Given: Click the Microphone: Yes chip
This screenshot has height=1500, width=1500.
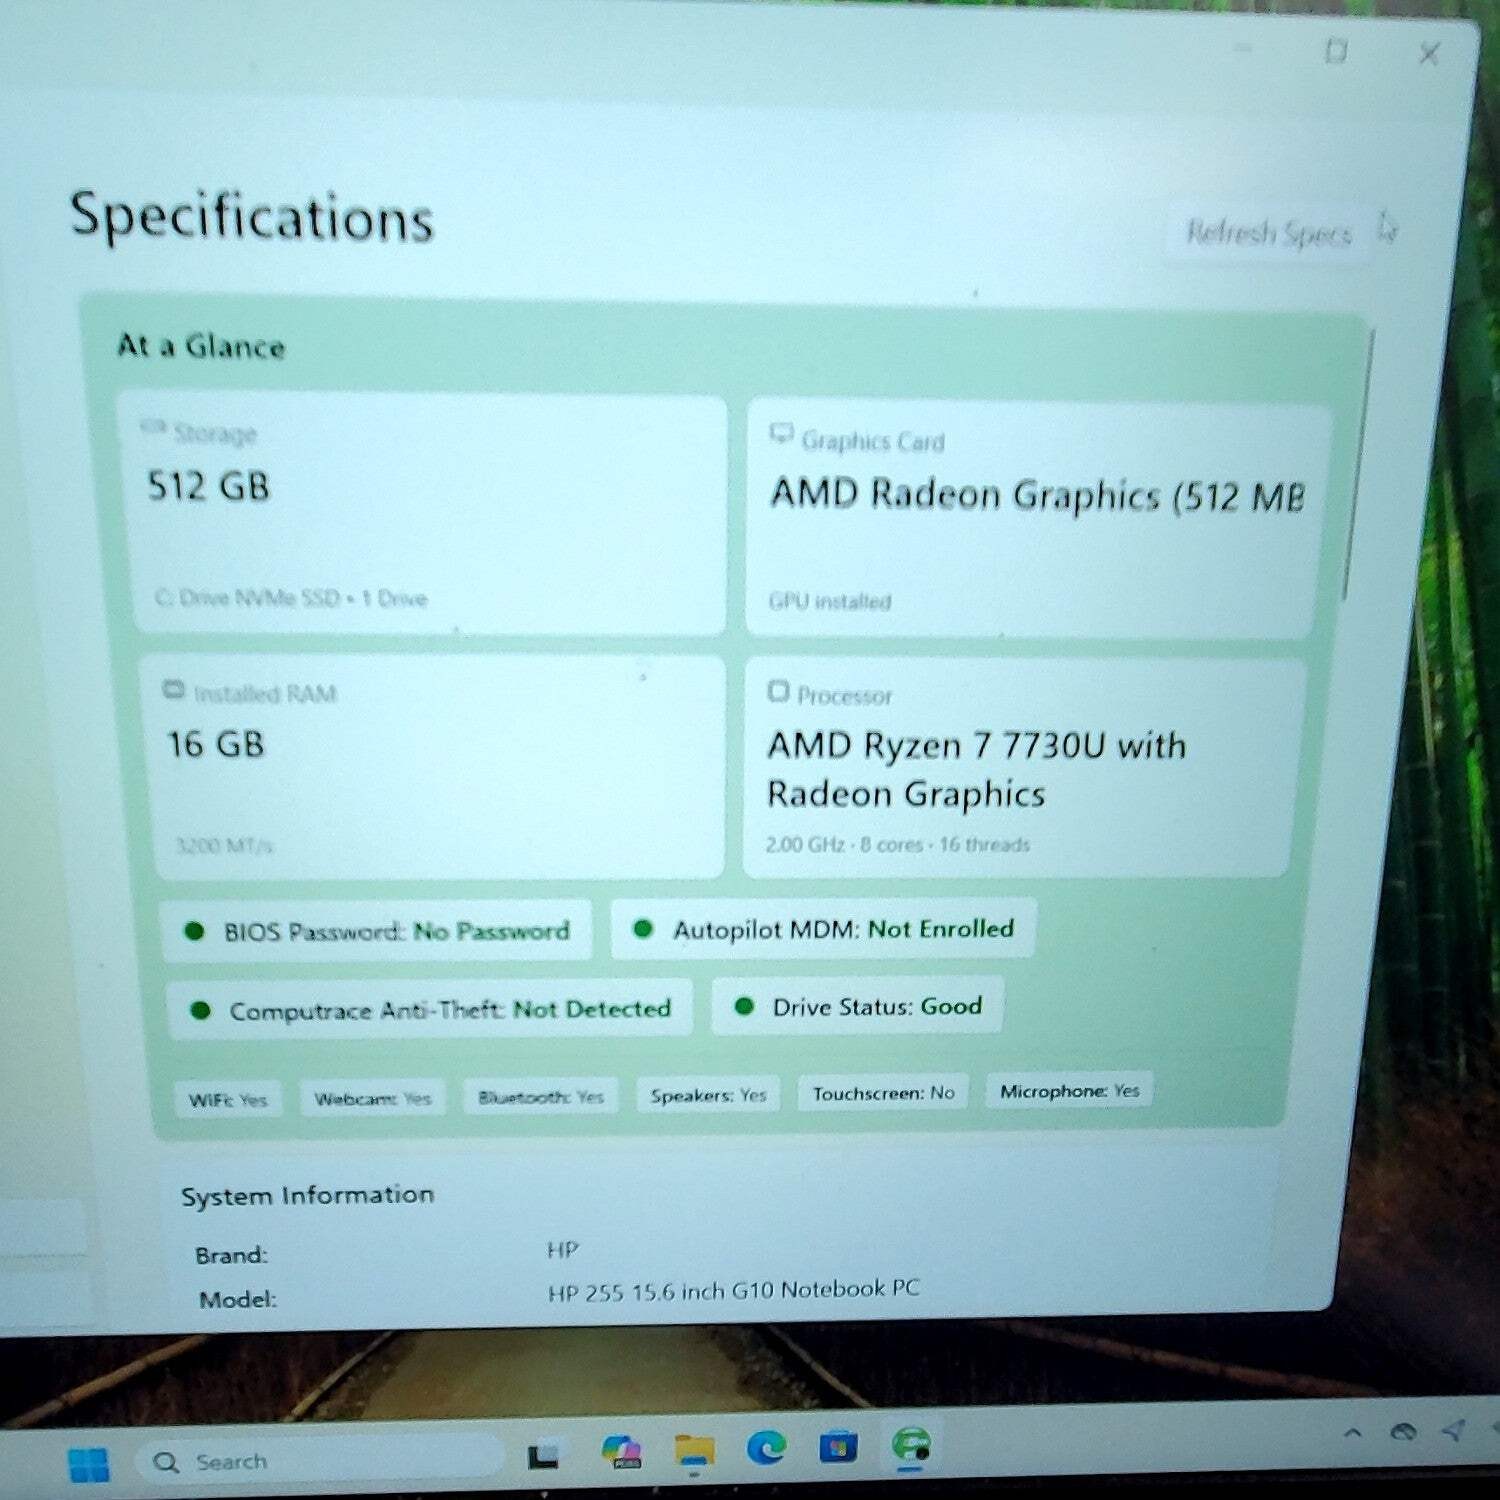Looking at the screenshot, I should tap(1069, 1091).
